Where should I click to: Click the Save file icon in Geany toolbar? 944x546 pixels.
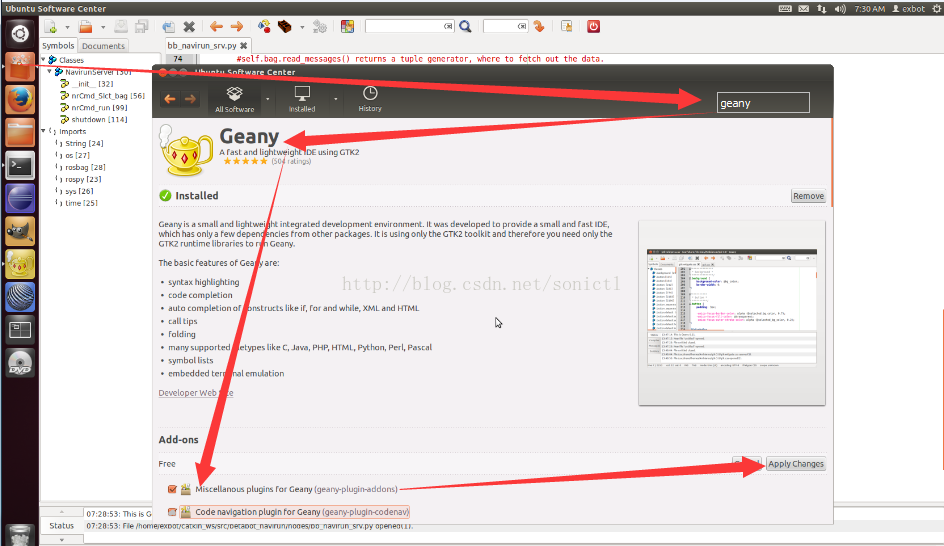click(x=121, y=26)
